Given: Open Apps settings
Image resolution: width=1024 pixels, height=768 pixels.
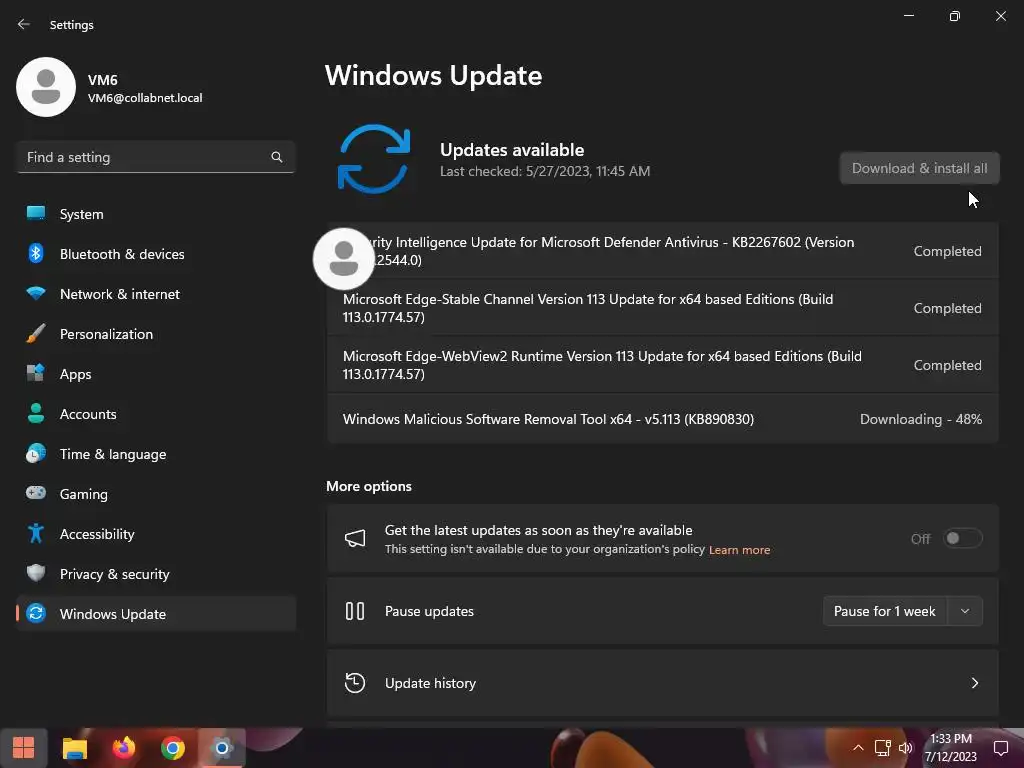Looking at the screenshot, I should pos(155,374).
